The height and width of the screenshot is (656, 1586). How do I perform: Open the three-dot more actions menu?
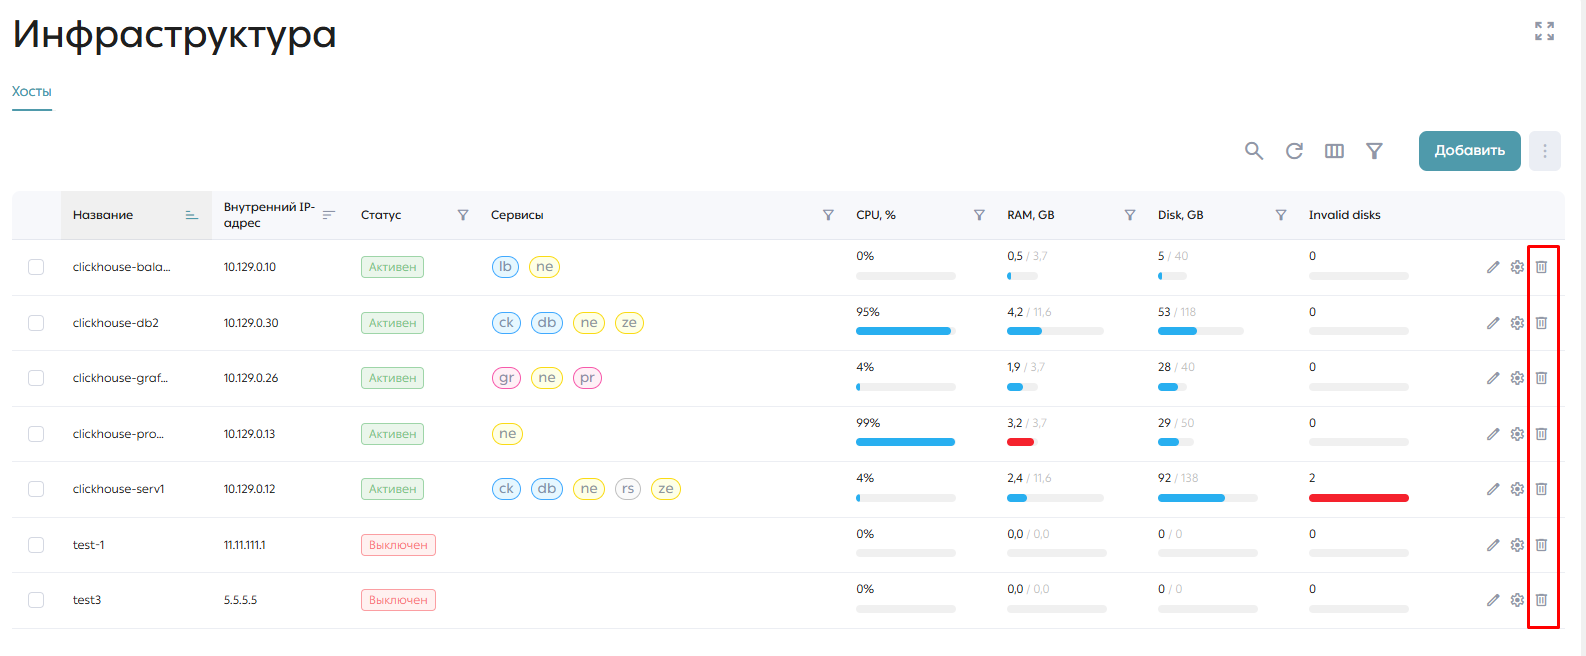coord(1545,151)
